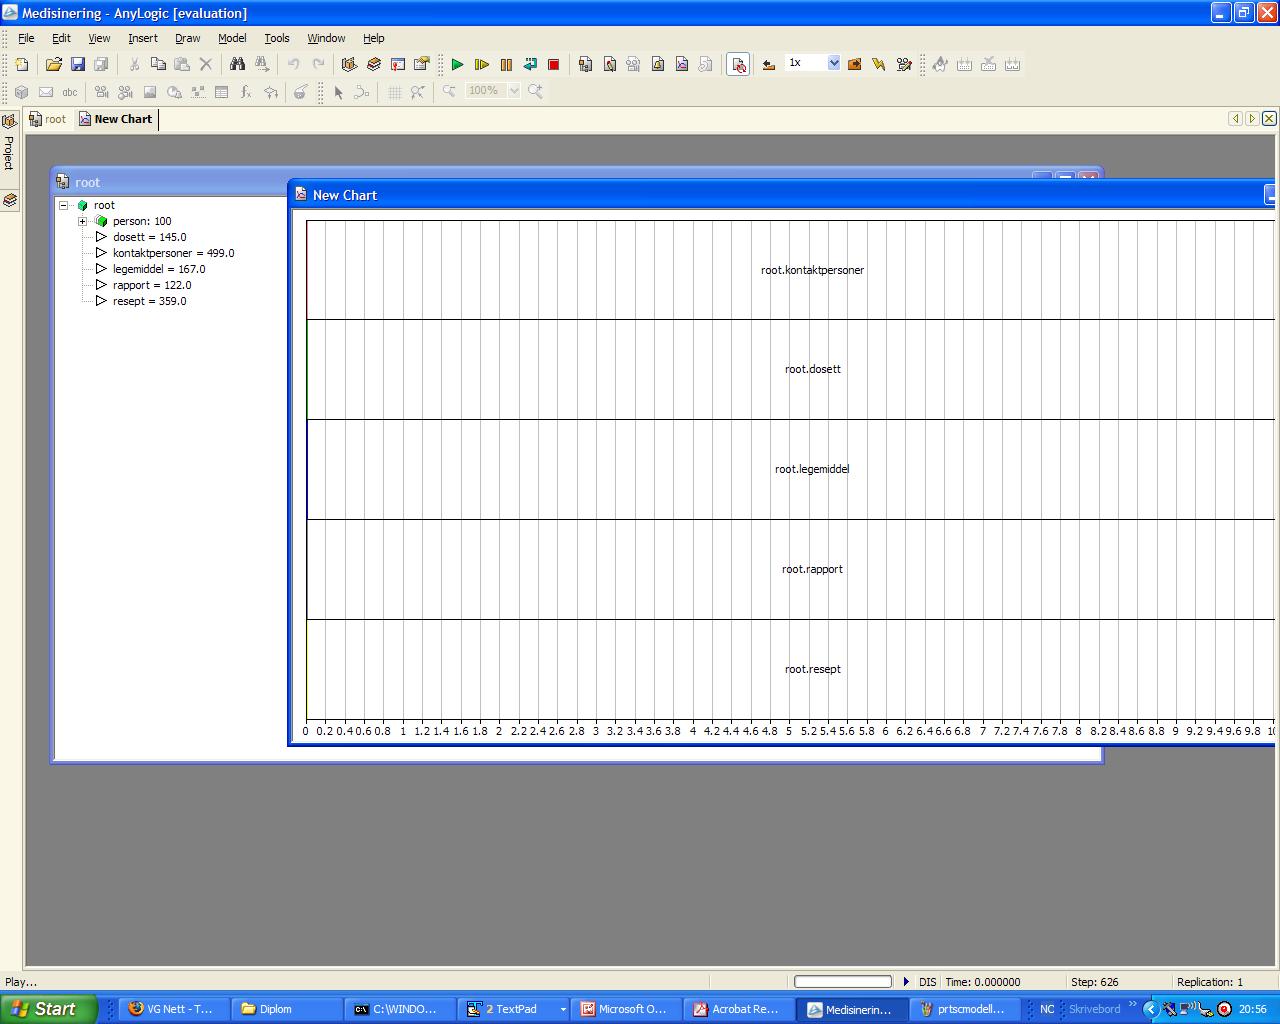Click the green Run model button

pos(457,64)
